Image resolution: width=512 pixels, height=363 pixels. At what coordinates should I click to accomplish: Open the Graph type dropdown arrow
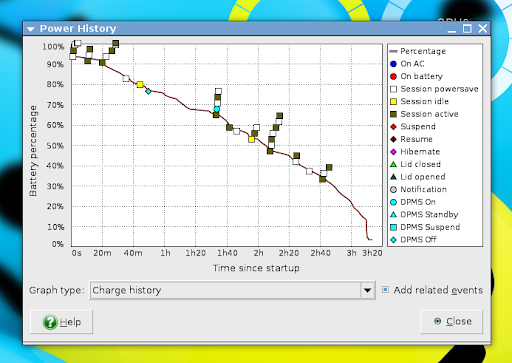pyautogui.click(x=367, y=290)
